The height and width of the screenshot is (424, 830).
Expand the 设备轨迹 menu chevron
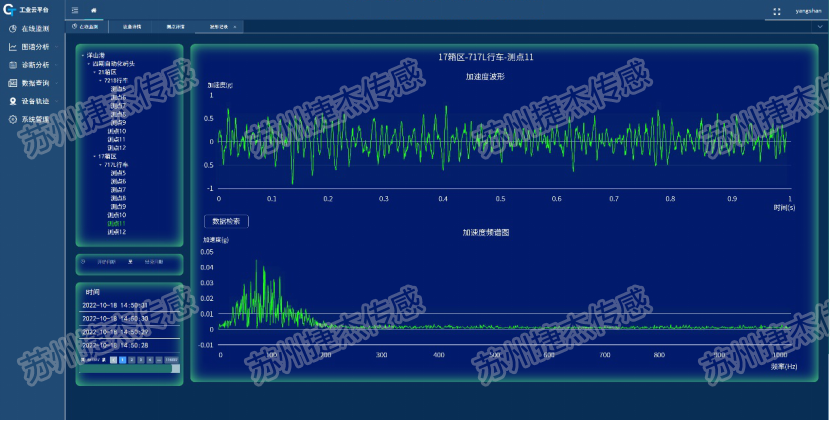[57, 101]
